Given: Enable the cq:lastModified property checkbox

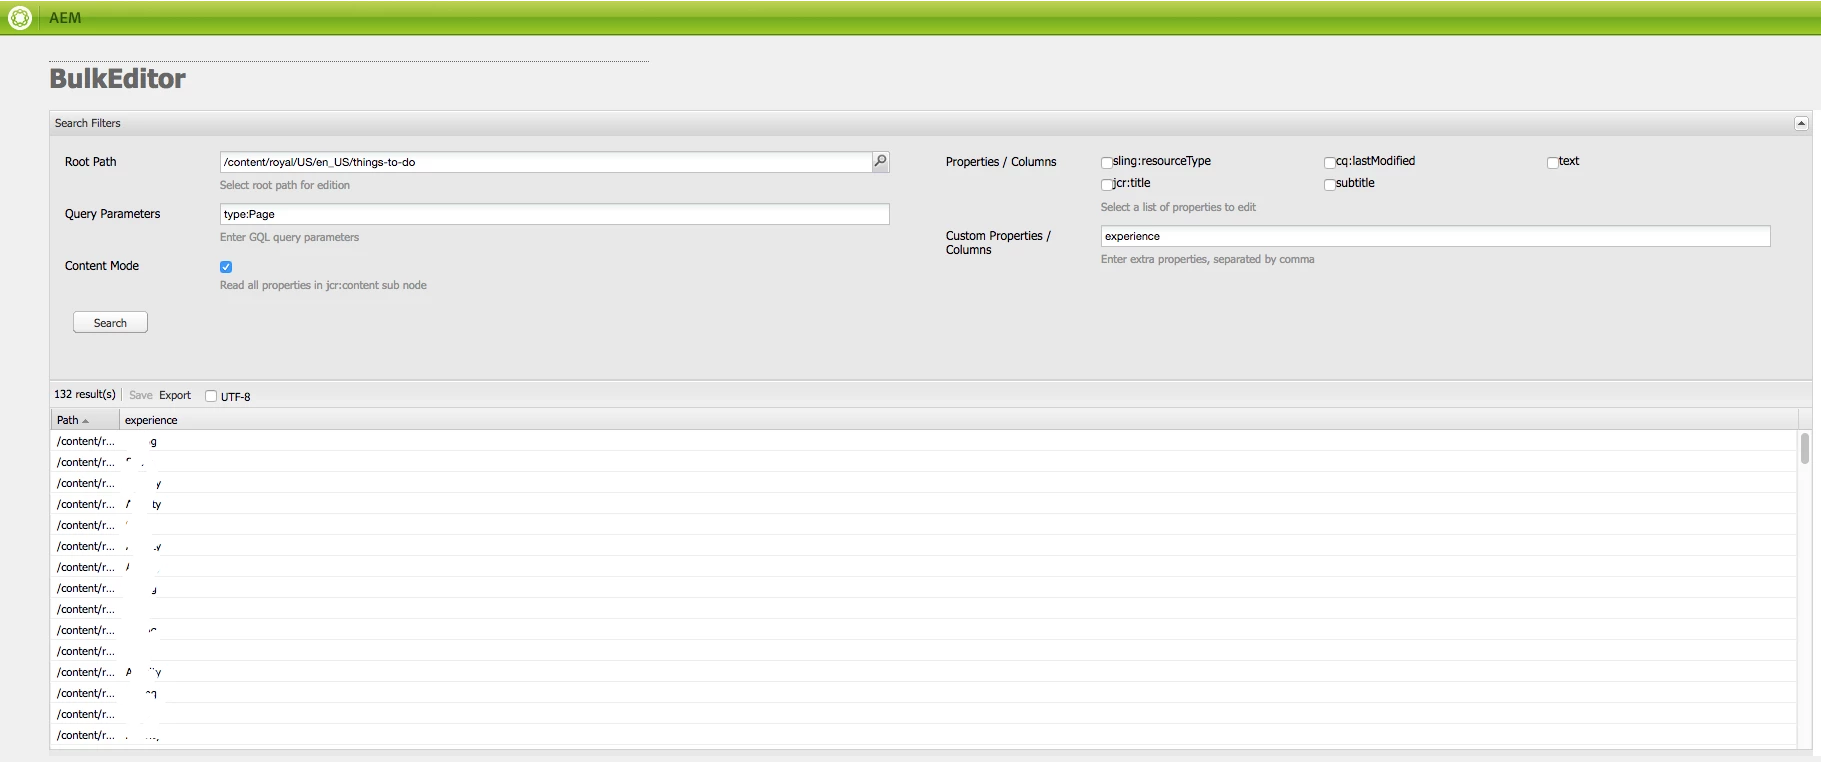Looking at the screenshot, I should (1330, 162).
